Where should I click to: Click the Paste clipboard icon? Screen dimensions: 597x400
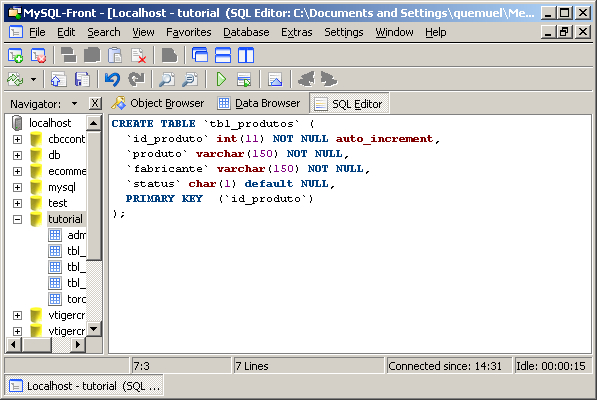click(115, 56)
